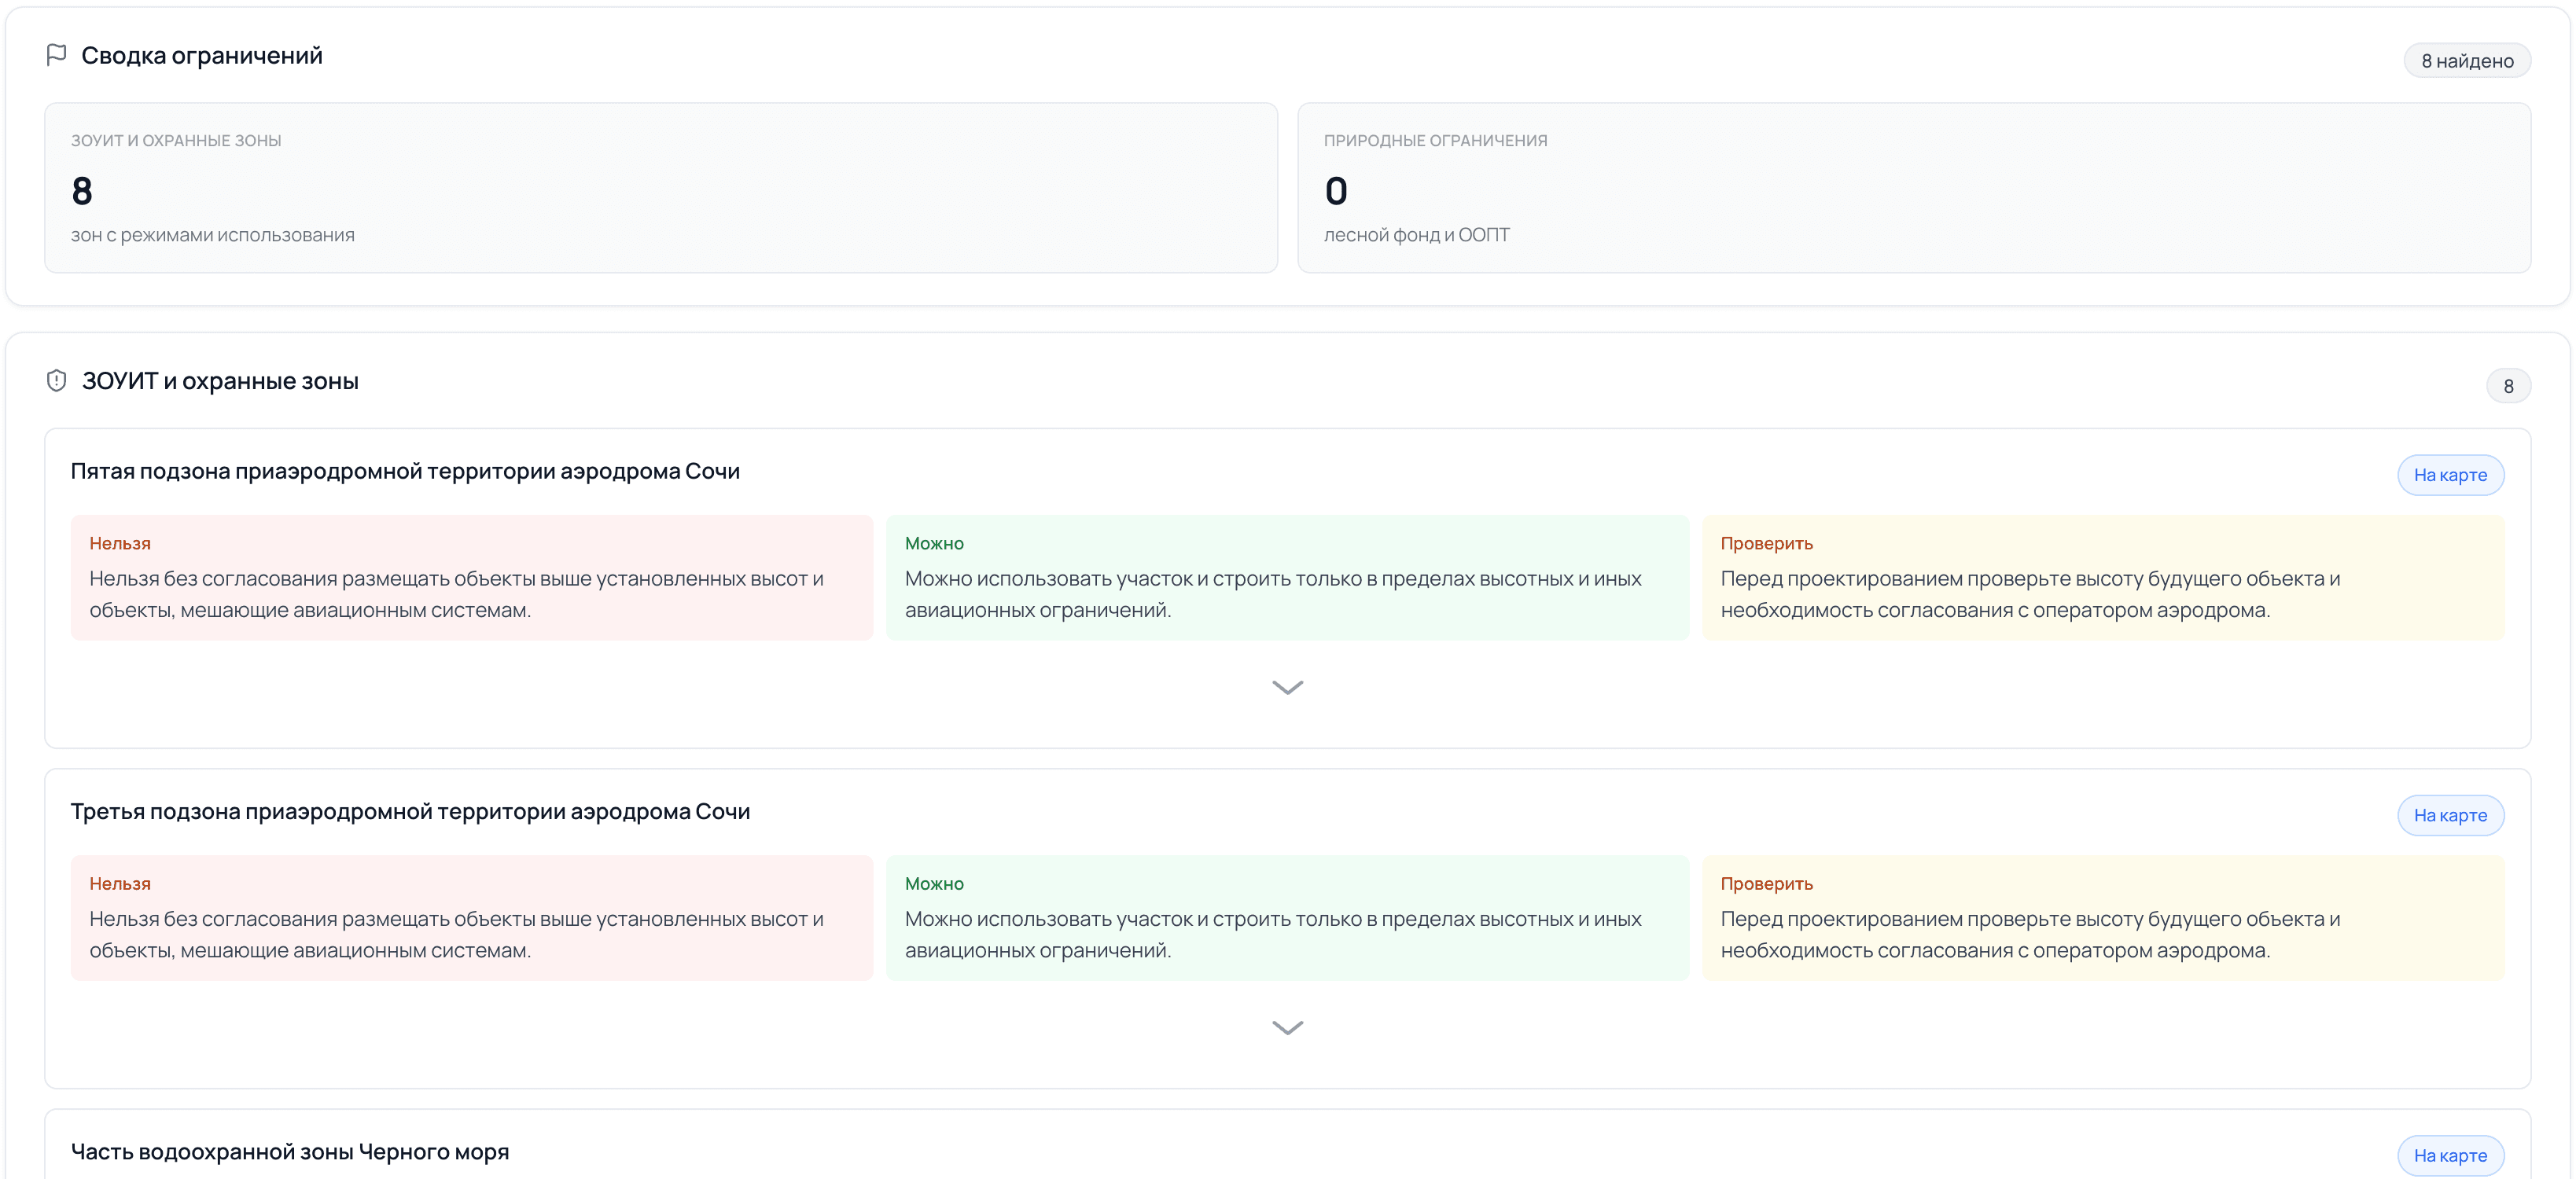
Task: Click the yellow check-advice text in Пятая подзона card
Action: [x=2030, y=594]
